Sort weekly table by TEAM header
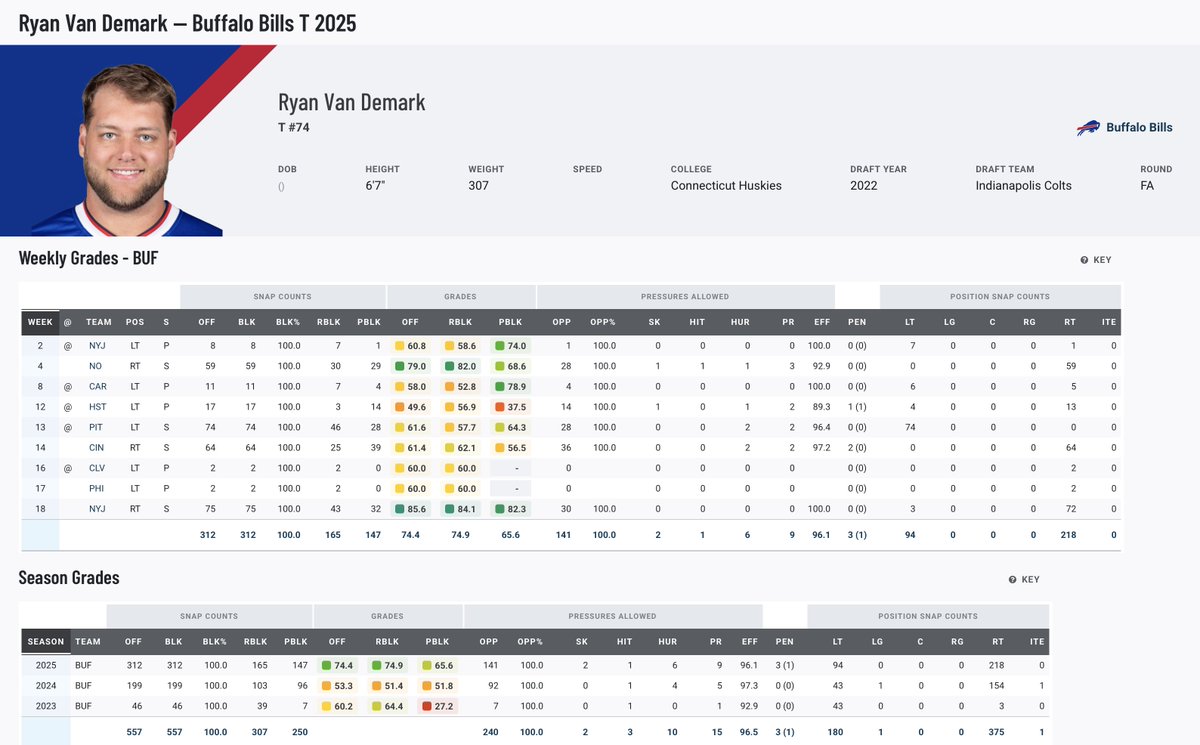Viewport: 1200px width, 745px height. pos(98,322)
